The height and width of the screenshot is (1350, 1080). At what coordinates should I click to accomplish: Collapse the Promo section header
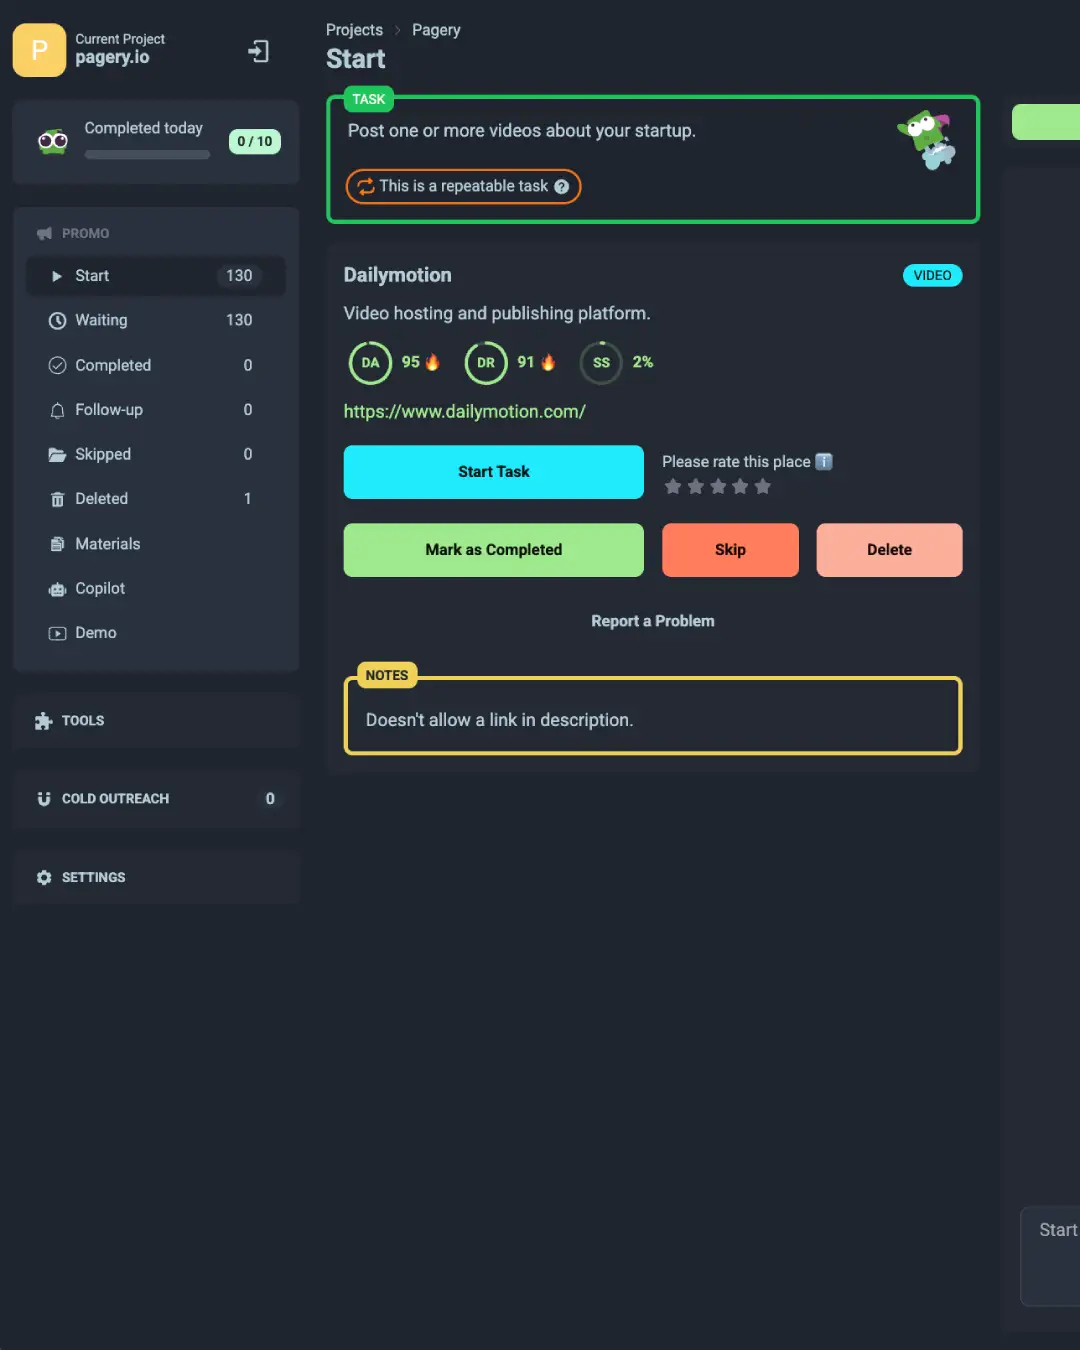(86, 233)
